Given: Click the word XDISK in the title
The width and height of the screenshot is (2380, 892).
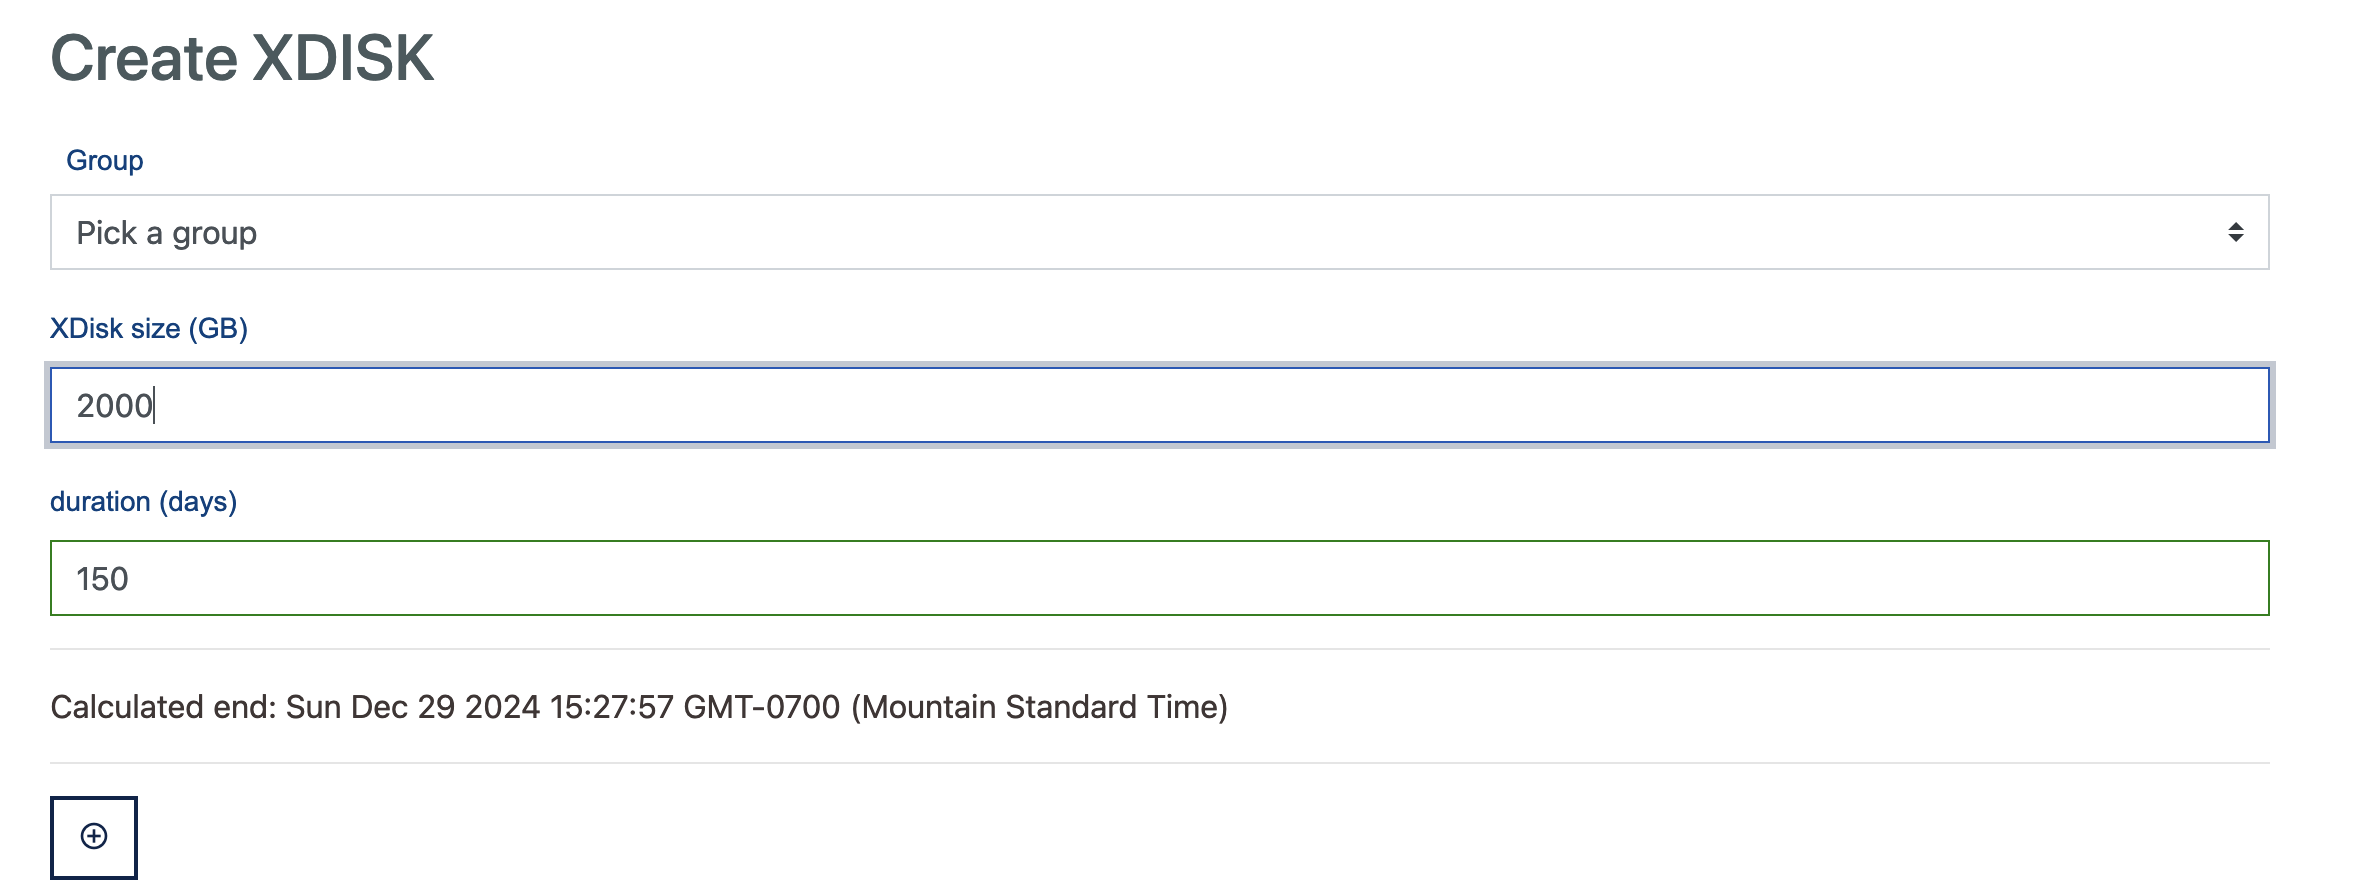Looking at the screenshot, I should click(x=343, y=58).
